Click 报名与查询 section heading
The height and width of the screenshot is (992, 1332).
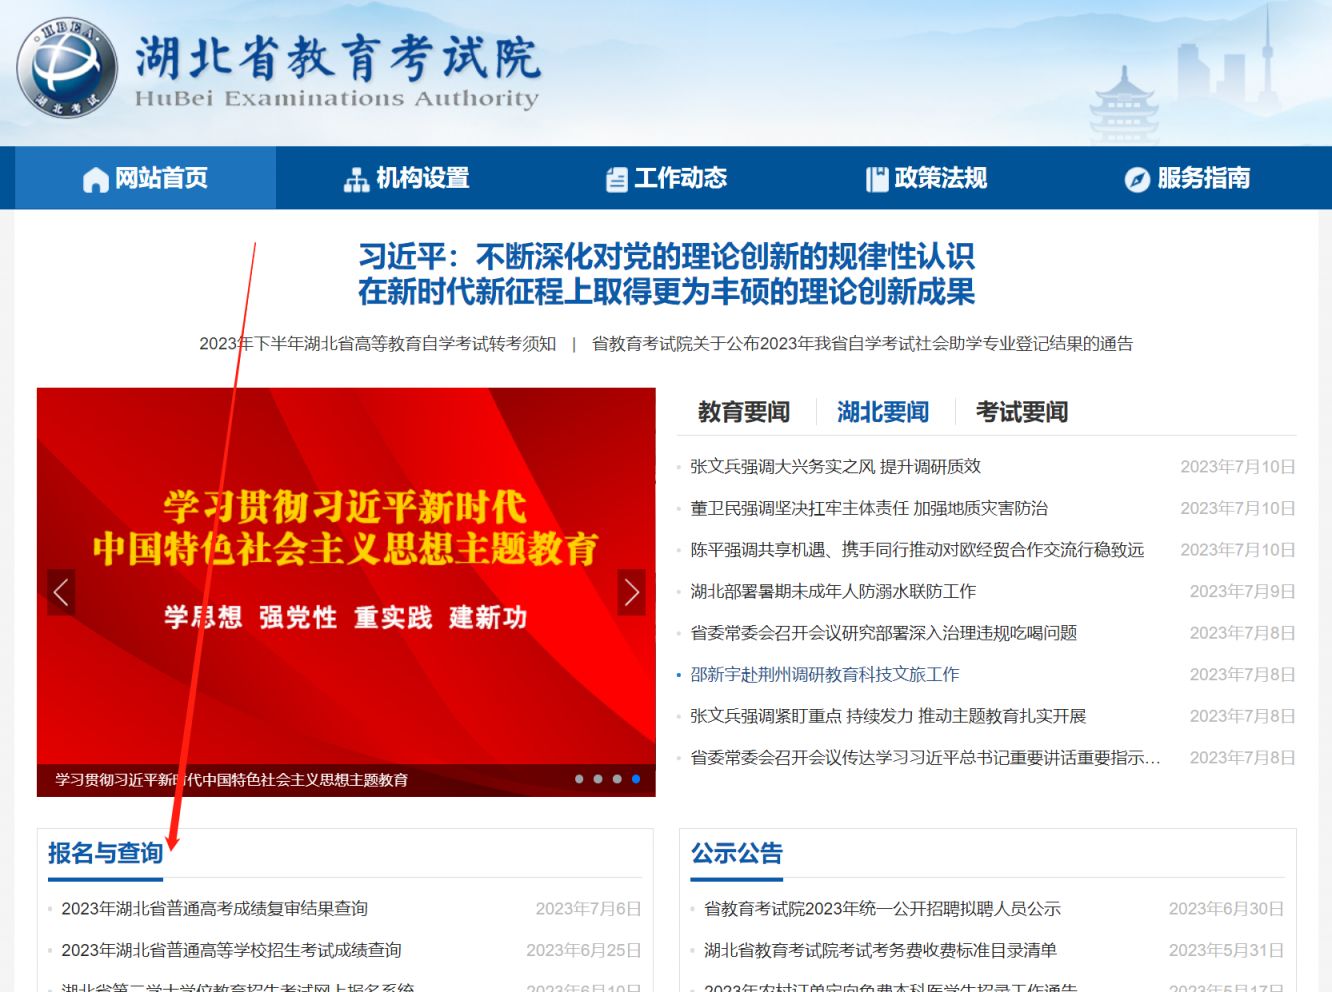click(105, 853)
